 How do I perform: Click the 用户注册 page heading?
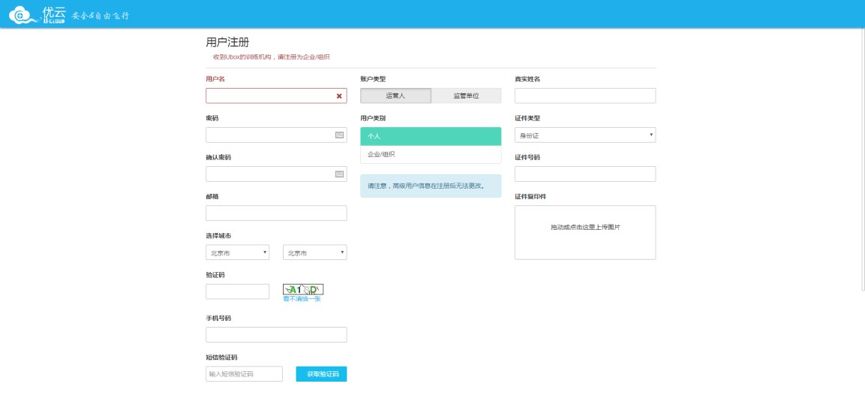click(227, 43)
